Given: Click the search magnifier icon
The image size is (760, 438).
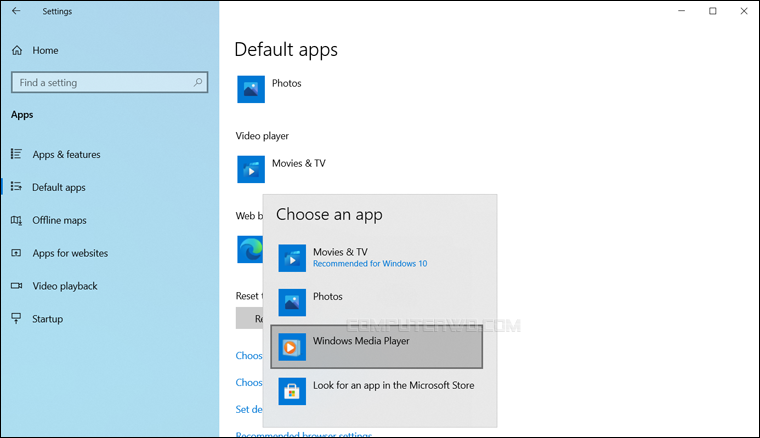Looking at the screenshot, I should click(x=198, y=82).
